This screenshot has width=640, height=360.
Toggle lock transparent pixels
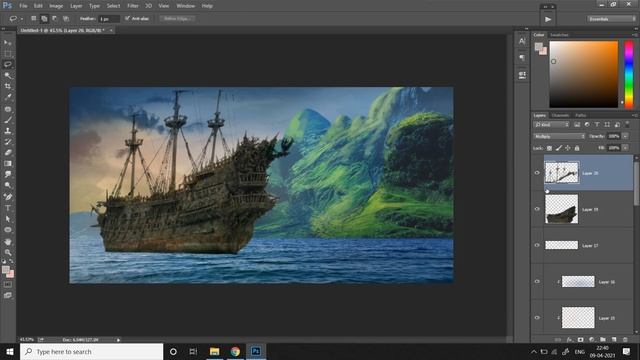click(549, 148)
